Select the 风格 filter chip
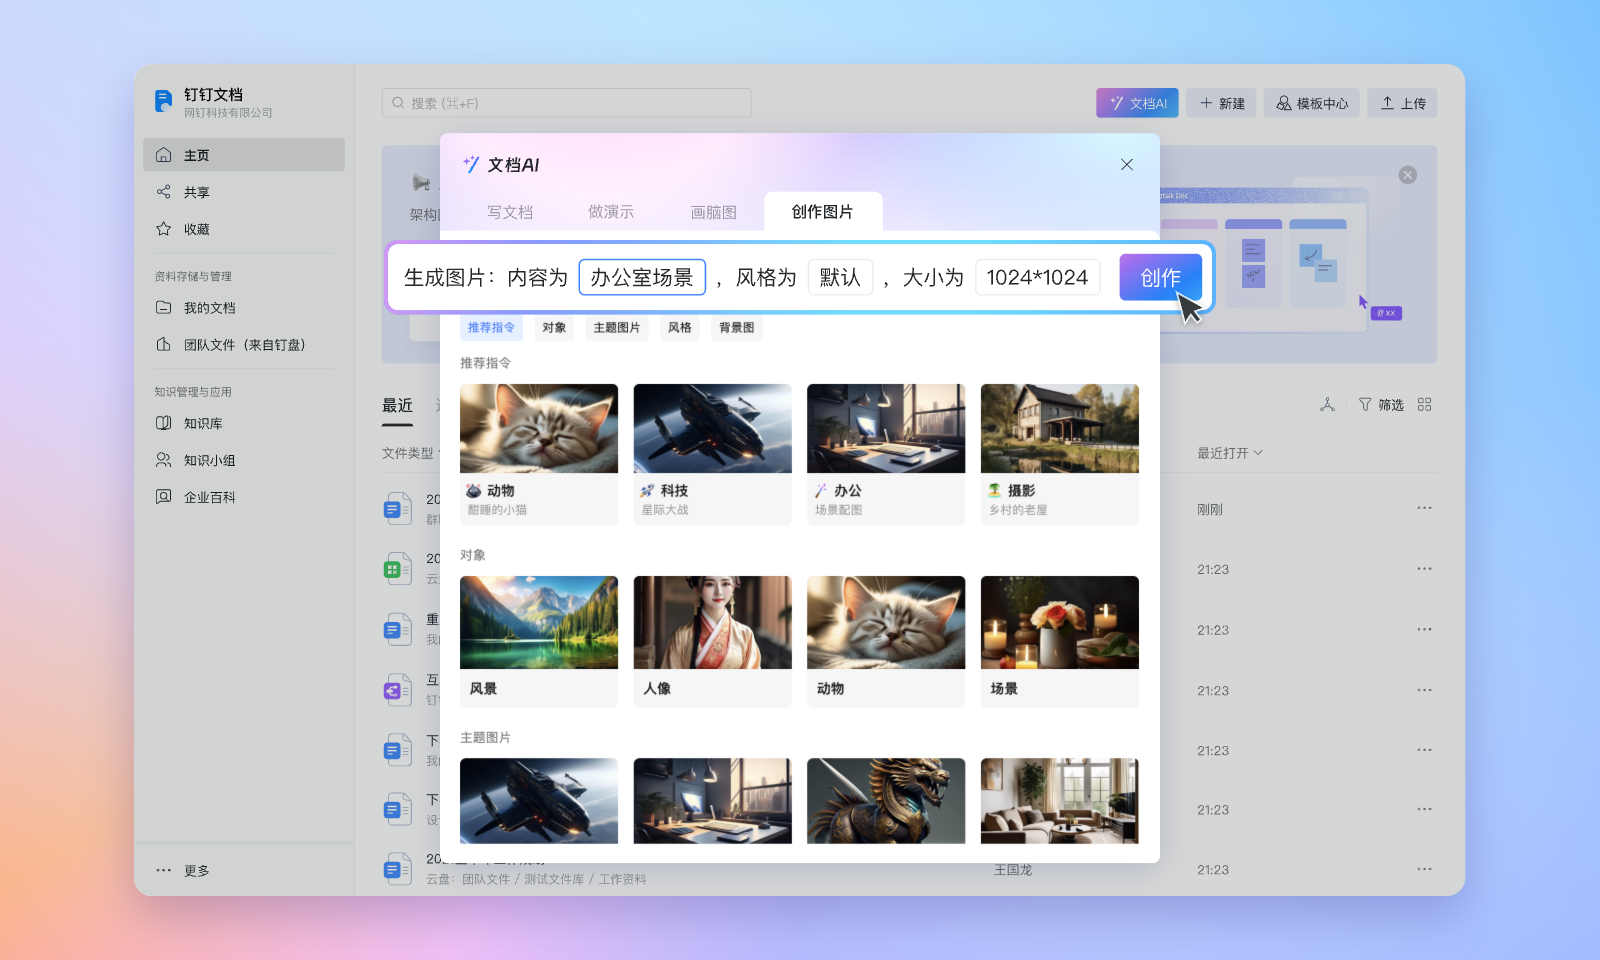Screen dimensions: 1600x960 pyautogui.click(x=680, y=328)
